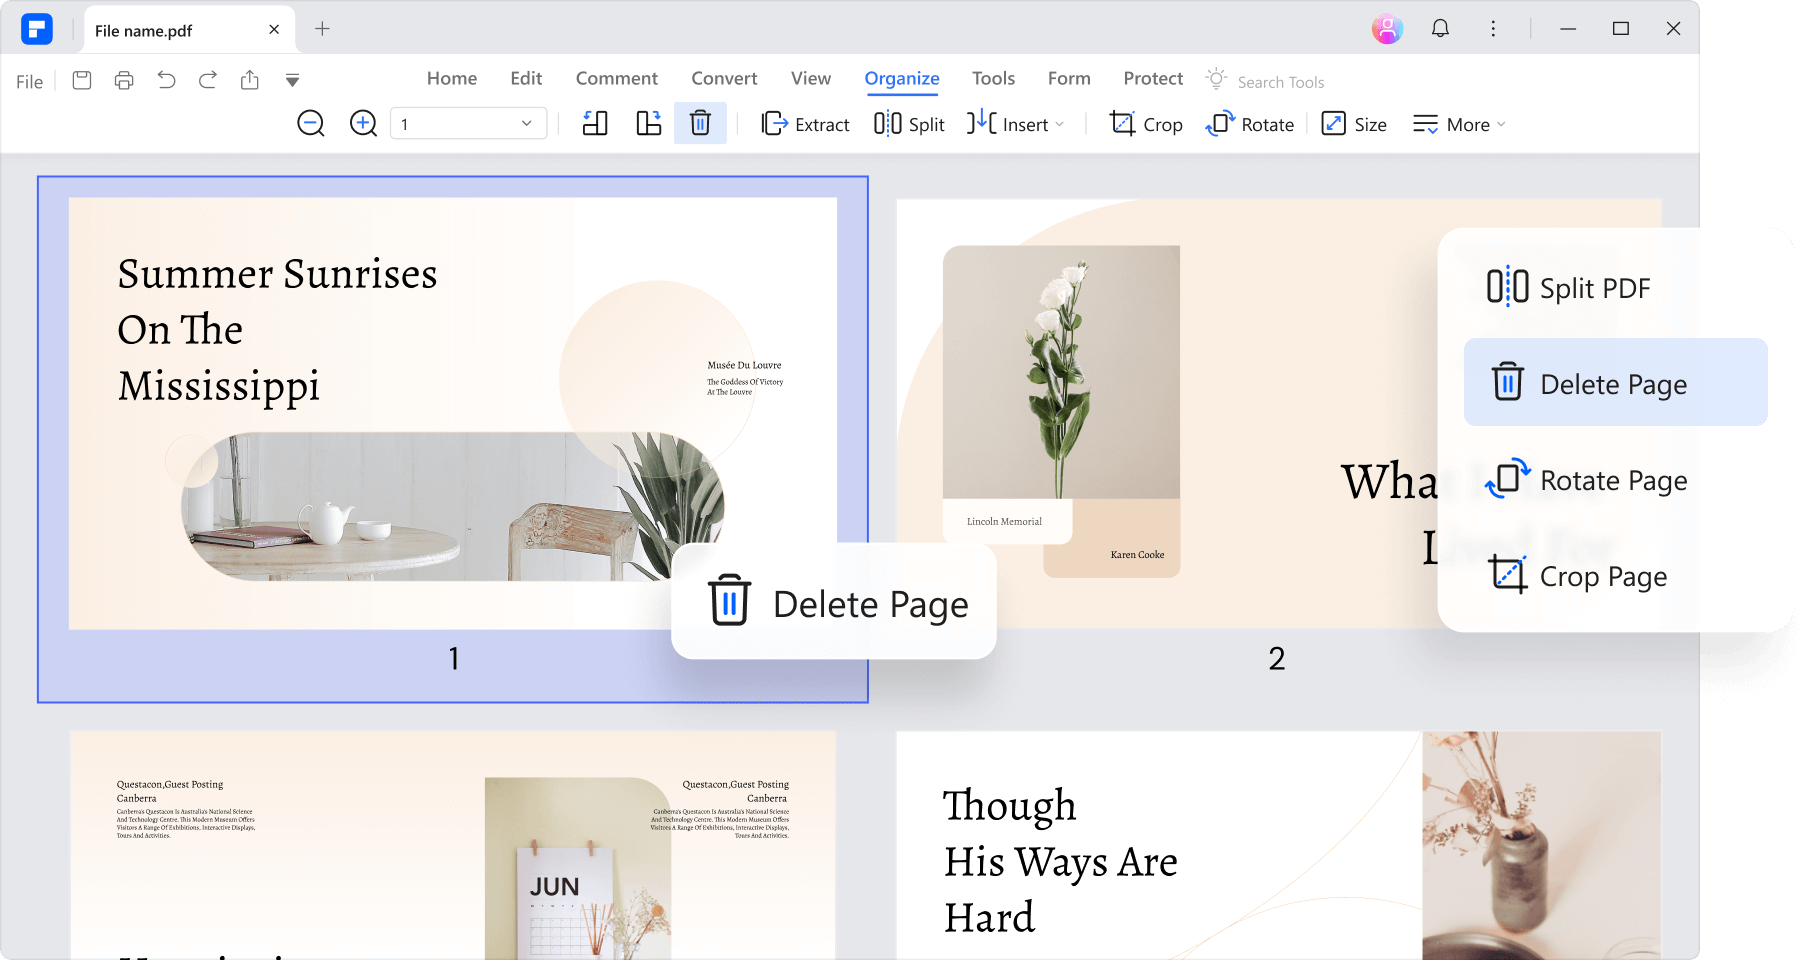This screenshot has width=1800, height=960.
Task: Select the File name.pdf tab
Action: [x=189, y=30]
